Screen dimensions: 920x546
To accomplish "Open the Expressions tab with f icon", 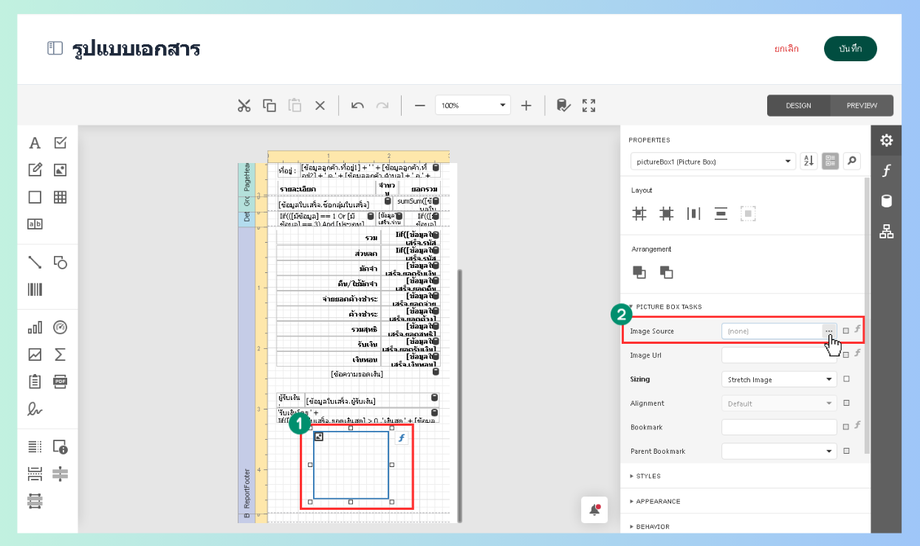I will 886,171.
